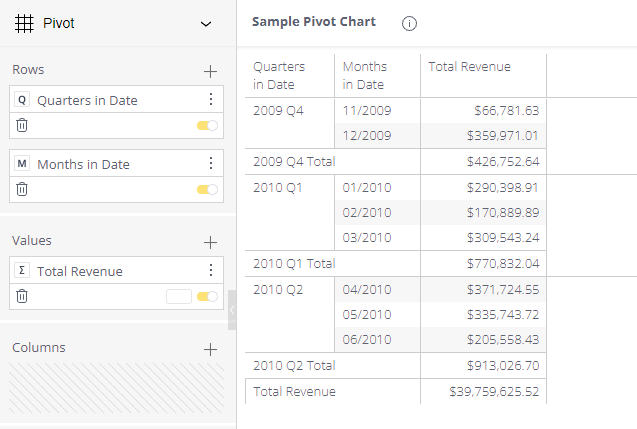Disable the Quarters in Date toggle
This screenshot has height=429, width=637.
(x=207, y=126)
